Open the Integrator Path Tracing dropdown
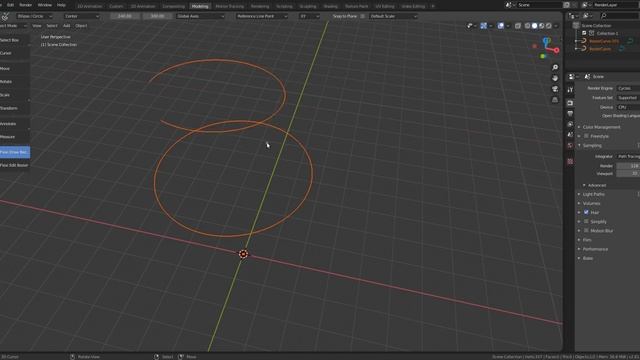Viewport: 640px width, 360px height. (628, 156)
